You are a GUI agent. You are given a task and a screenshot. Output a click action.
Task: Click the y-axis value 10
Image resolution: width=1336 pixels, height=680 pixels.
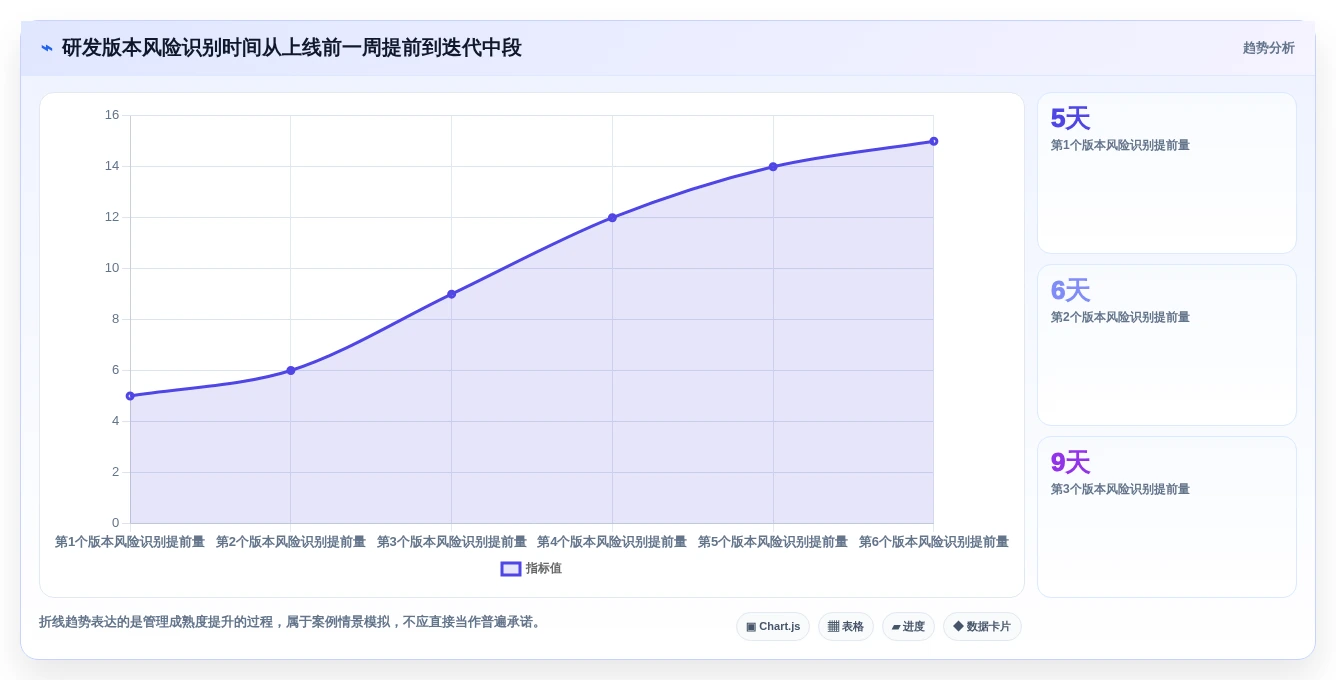coord(112,268)
